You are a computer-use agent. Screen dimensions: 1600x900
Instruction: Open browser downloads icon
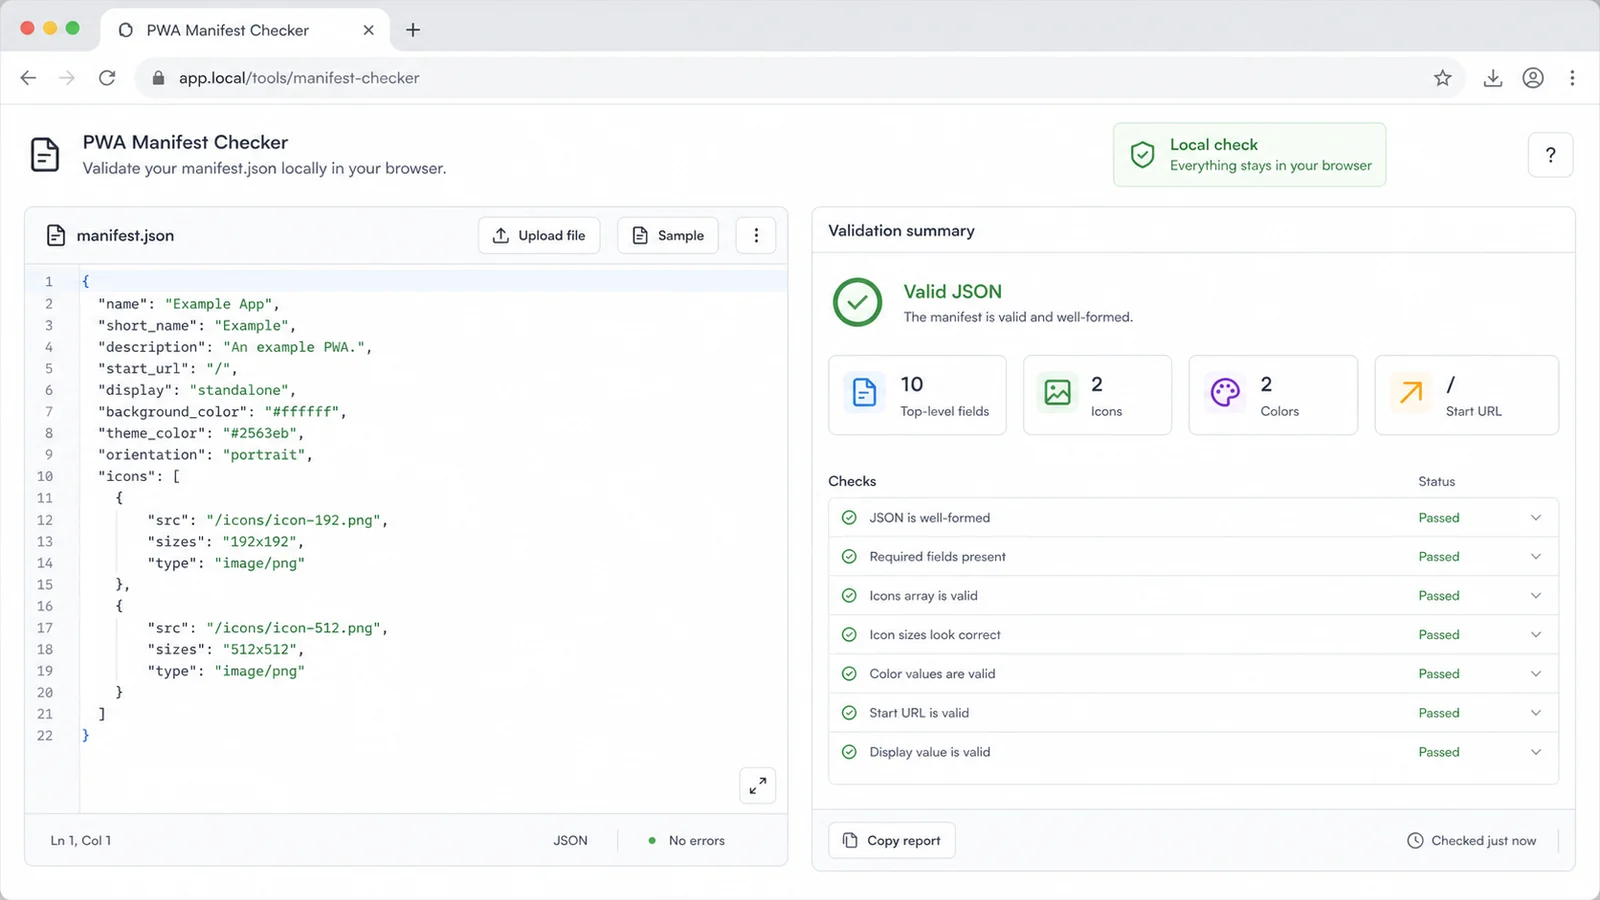(1493, 78)
